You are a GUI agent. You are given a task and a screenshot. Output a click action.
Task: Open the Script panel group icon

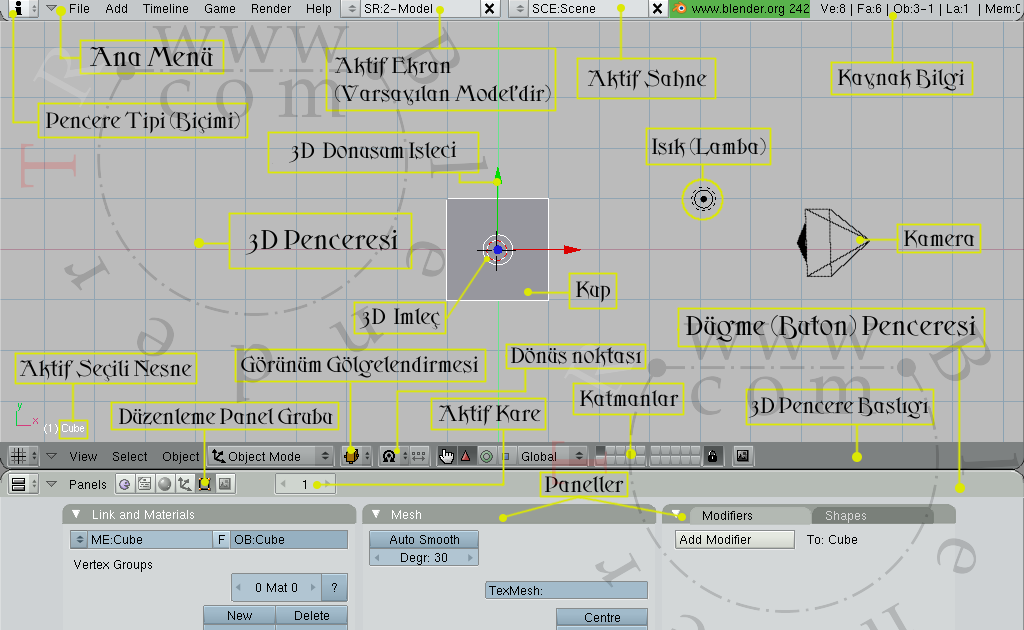[x=144, y=484]
